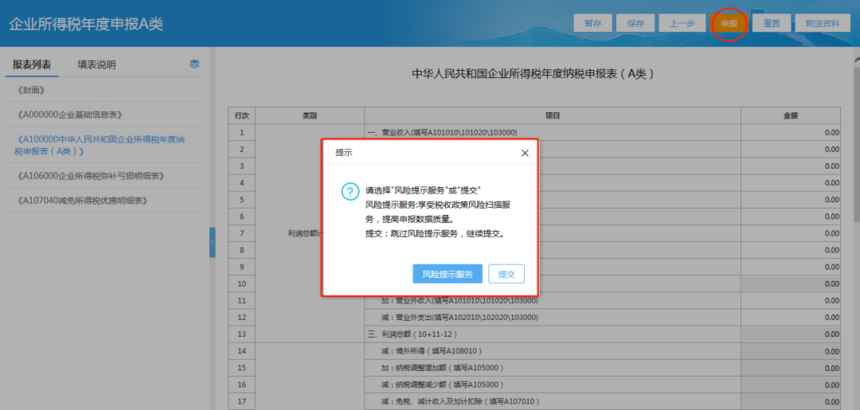Open 《A000000企业基础信息表》 in the list

pos(69,115)
